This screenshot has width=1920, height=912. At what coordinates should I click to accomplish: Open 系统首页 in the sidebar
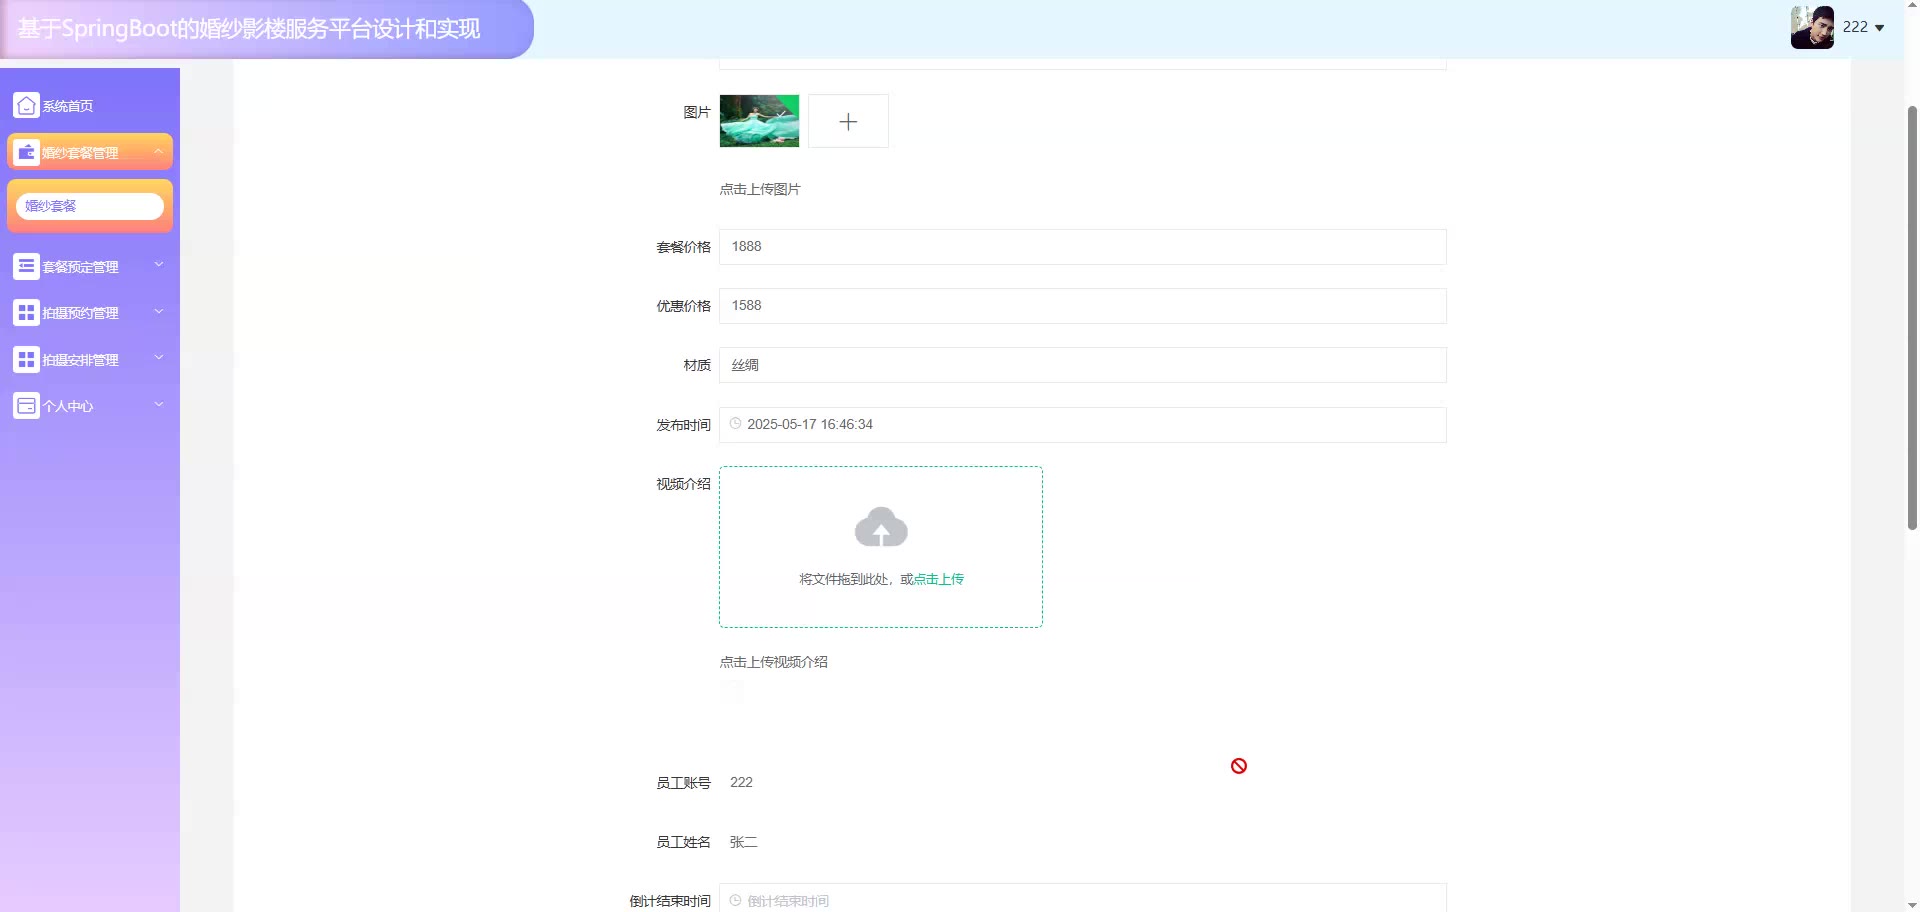coord(90,105)
